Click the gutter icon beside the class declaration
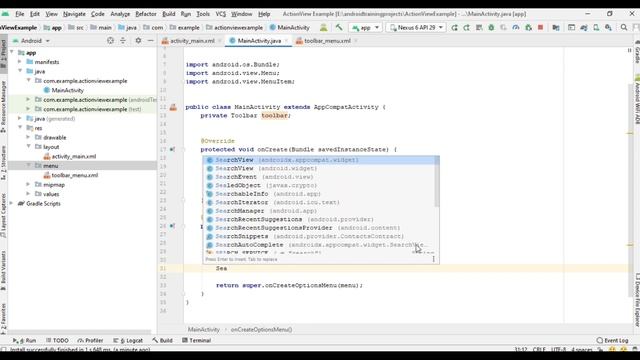The height and width of the screenshot is (360, 640). tap(173, 107)
